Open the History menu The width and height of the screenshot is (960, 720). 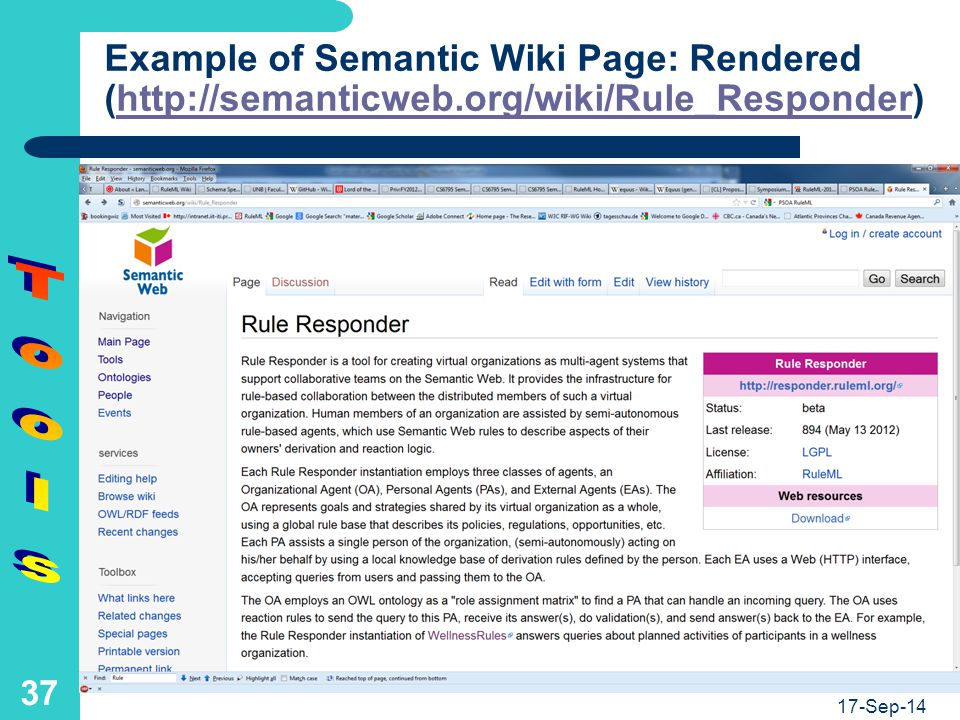(136, 178)
